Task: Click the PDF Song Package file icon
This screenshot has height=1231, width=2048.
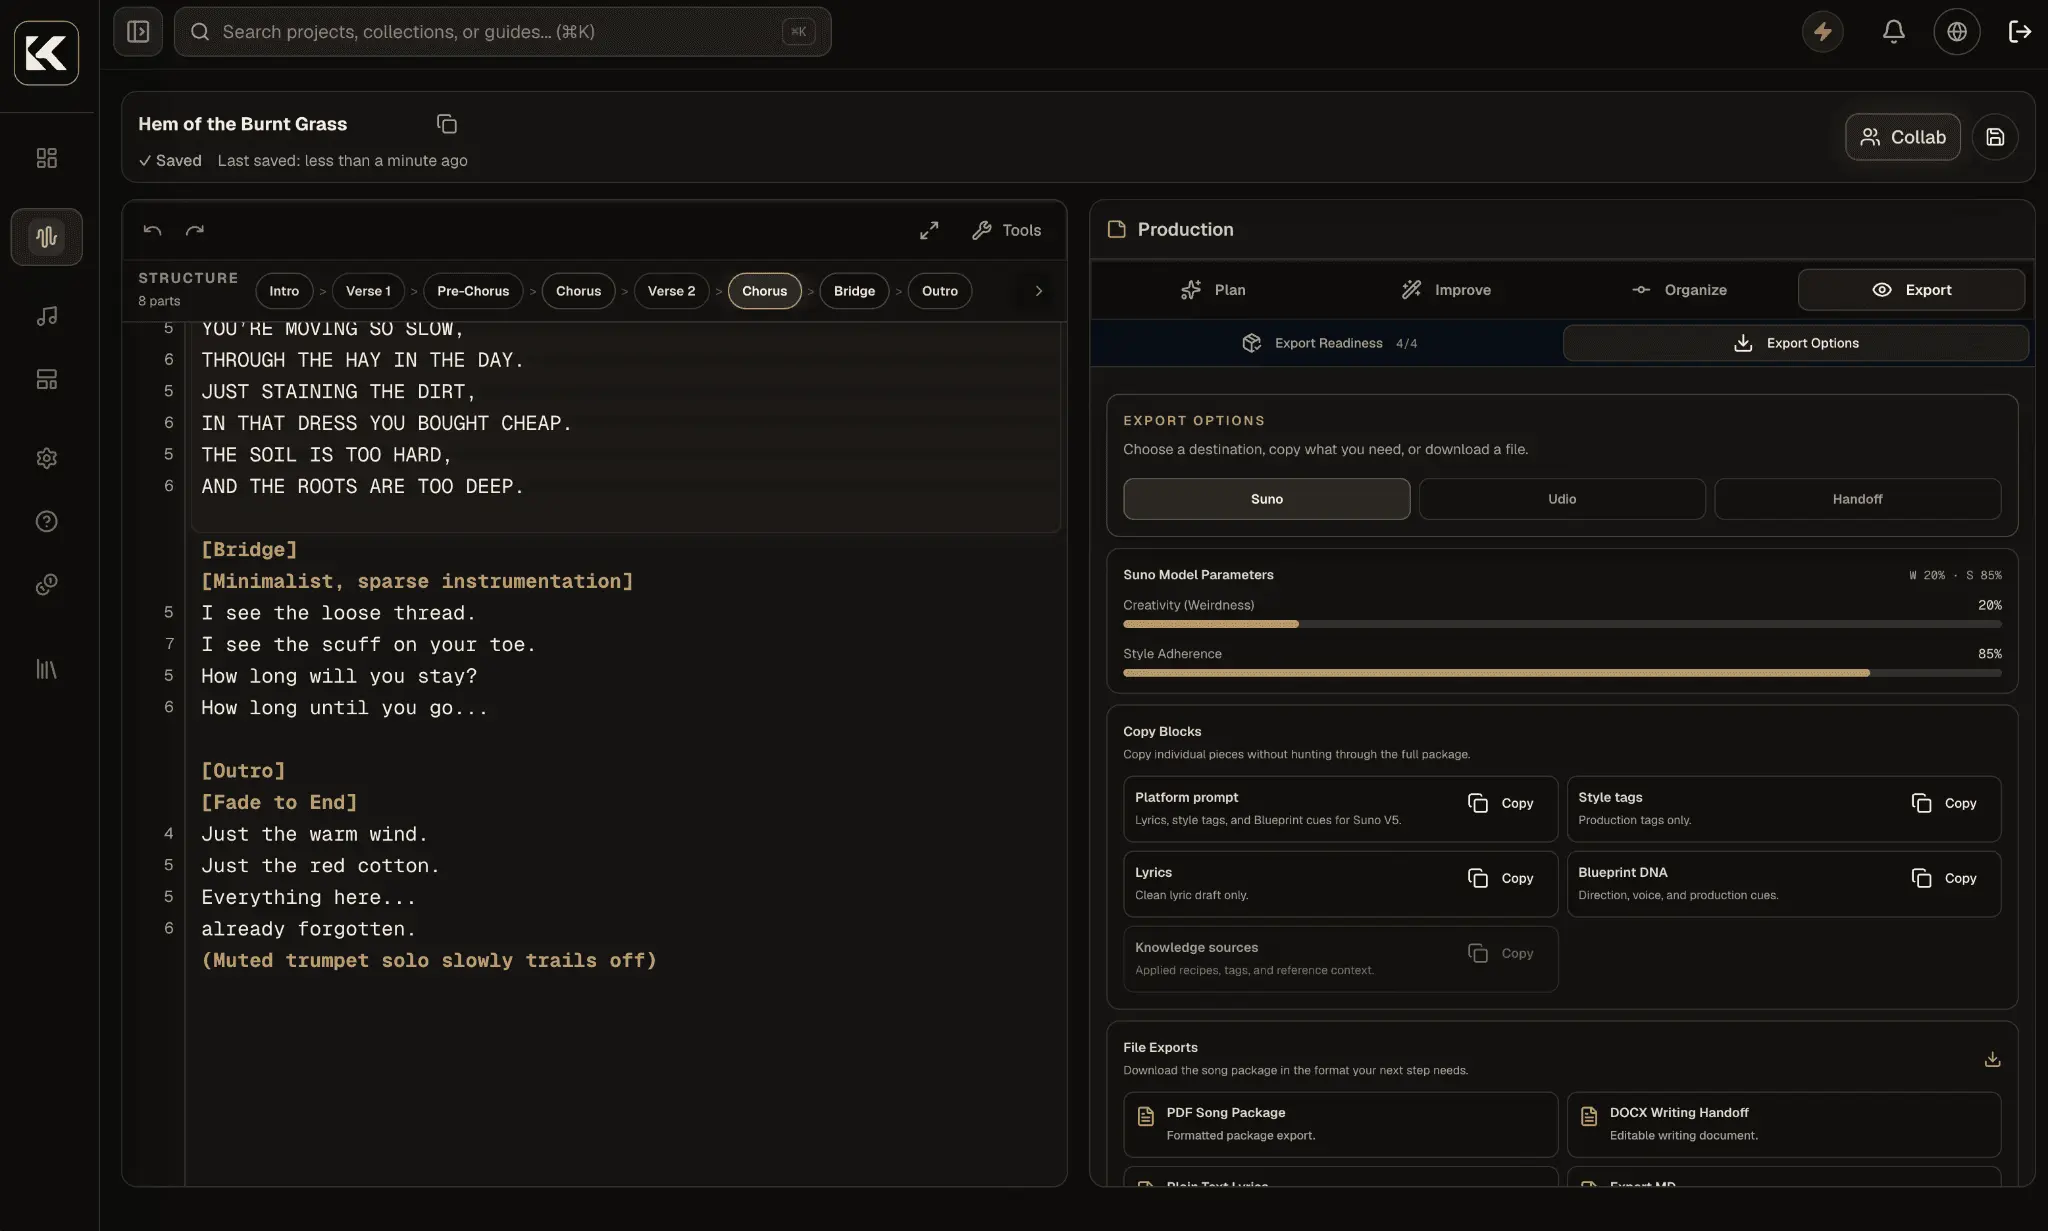Action: (x=1146, y=1117)
